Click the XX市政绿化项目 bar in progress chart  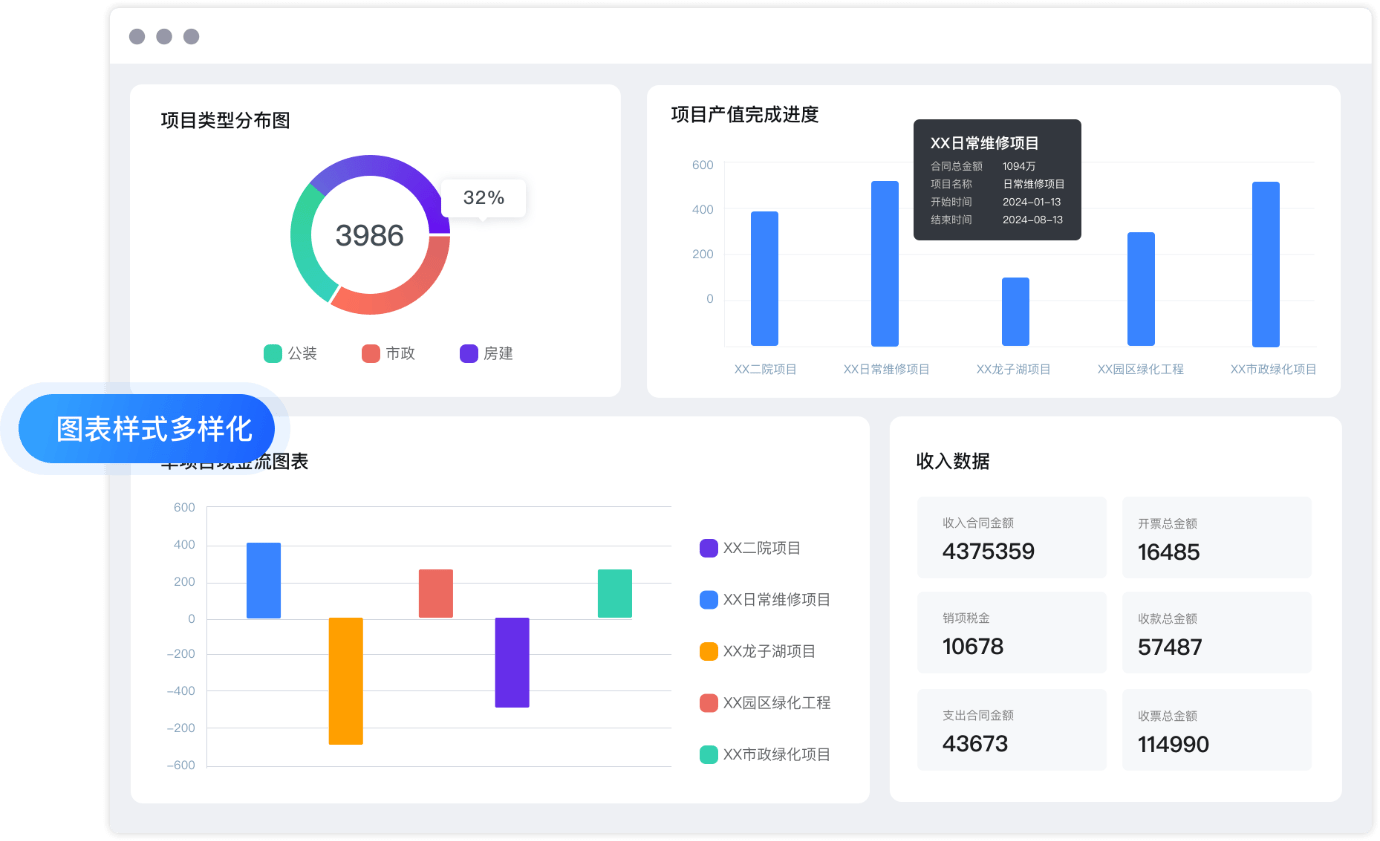(x=1265, y=264)
